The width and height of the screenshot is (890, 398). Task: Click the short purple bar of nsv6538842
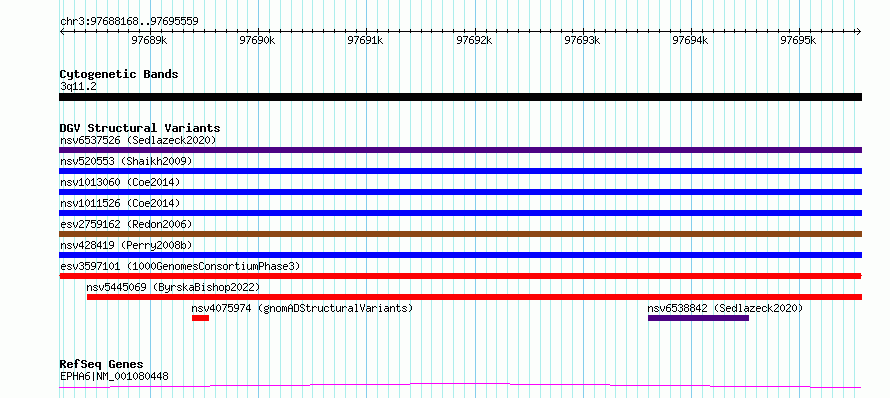click(x=698, y=318)
